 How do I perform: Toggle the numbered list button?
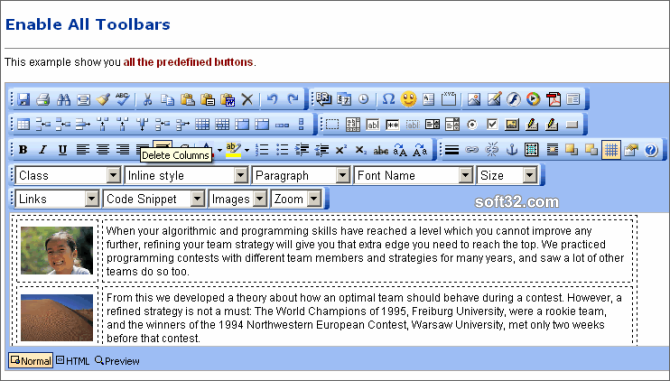pyautogui.click(x=262, y=149)
